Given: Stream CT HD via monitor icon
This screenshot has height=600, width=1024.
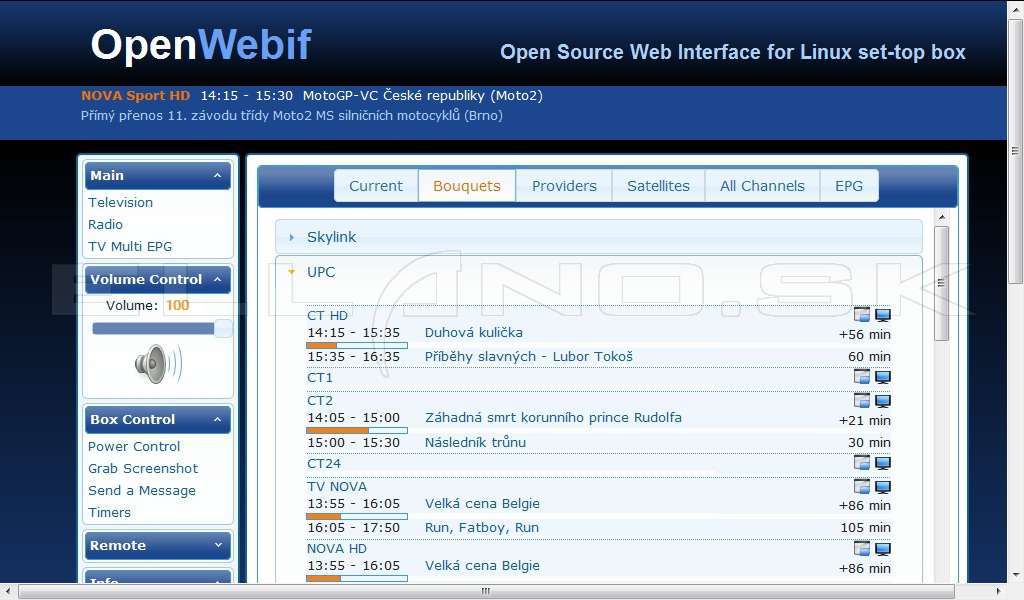Looking at the screenshot, I should (x=882, y=315).
